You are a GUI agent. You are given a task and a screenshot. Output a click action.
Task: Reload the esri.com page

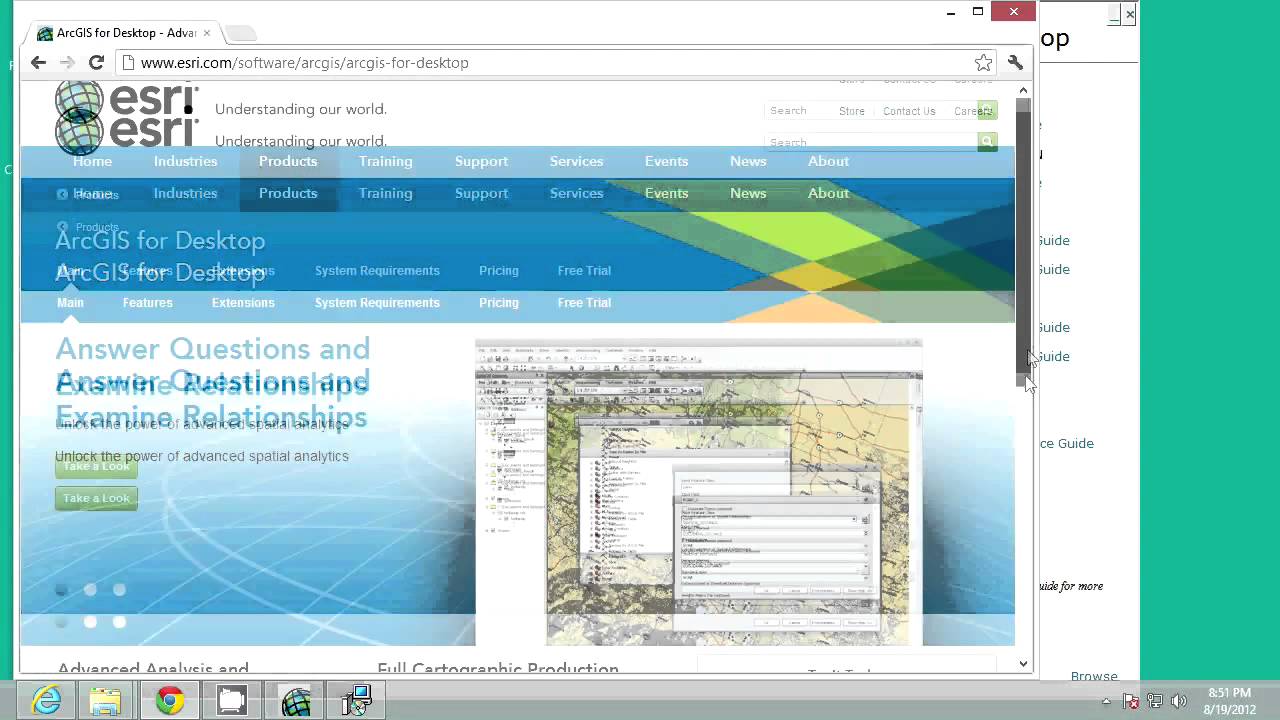(96, 62)
